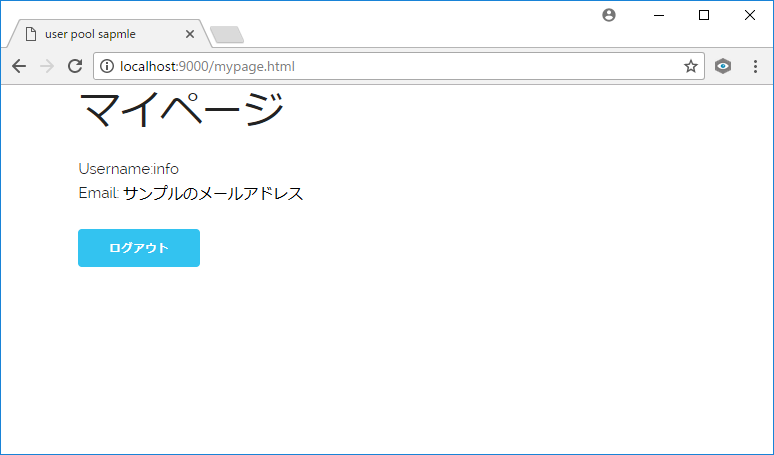Click the マイページ heading

pos(181,110)
